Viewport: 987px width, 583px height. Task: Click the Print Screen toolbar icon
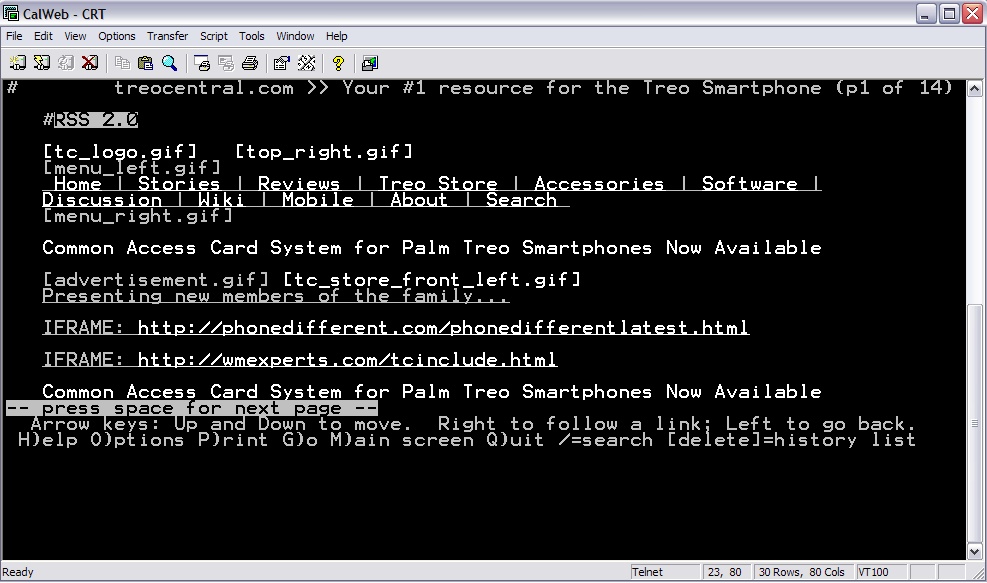click(202, 63)
